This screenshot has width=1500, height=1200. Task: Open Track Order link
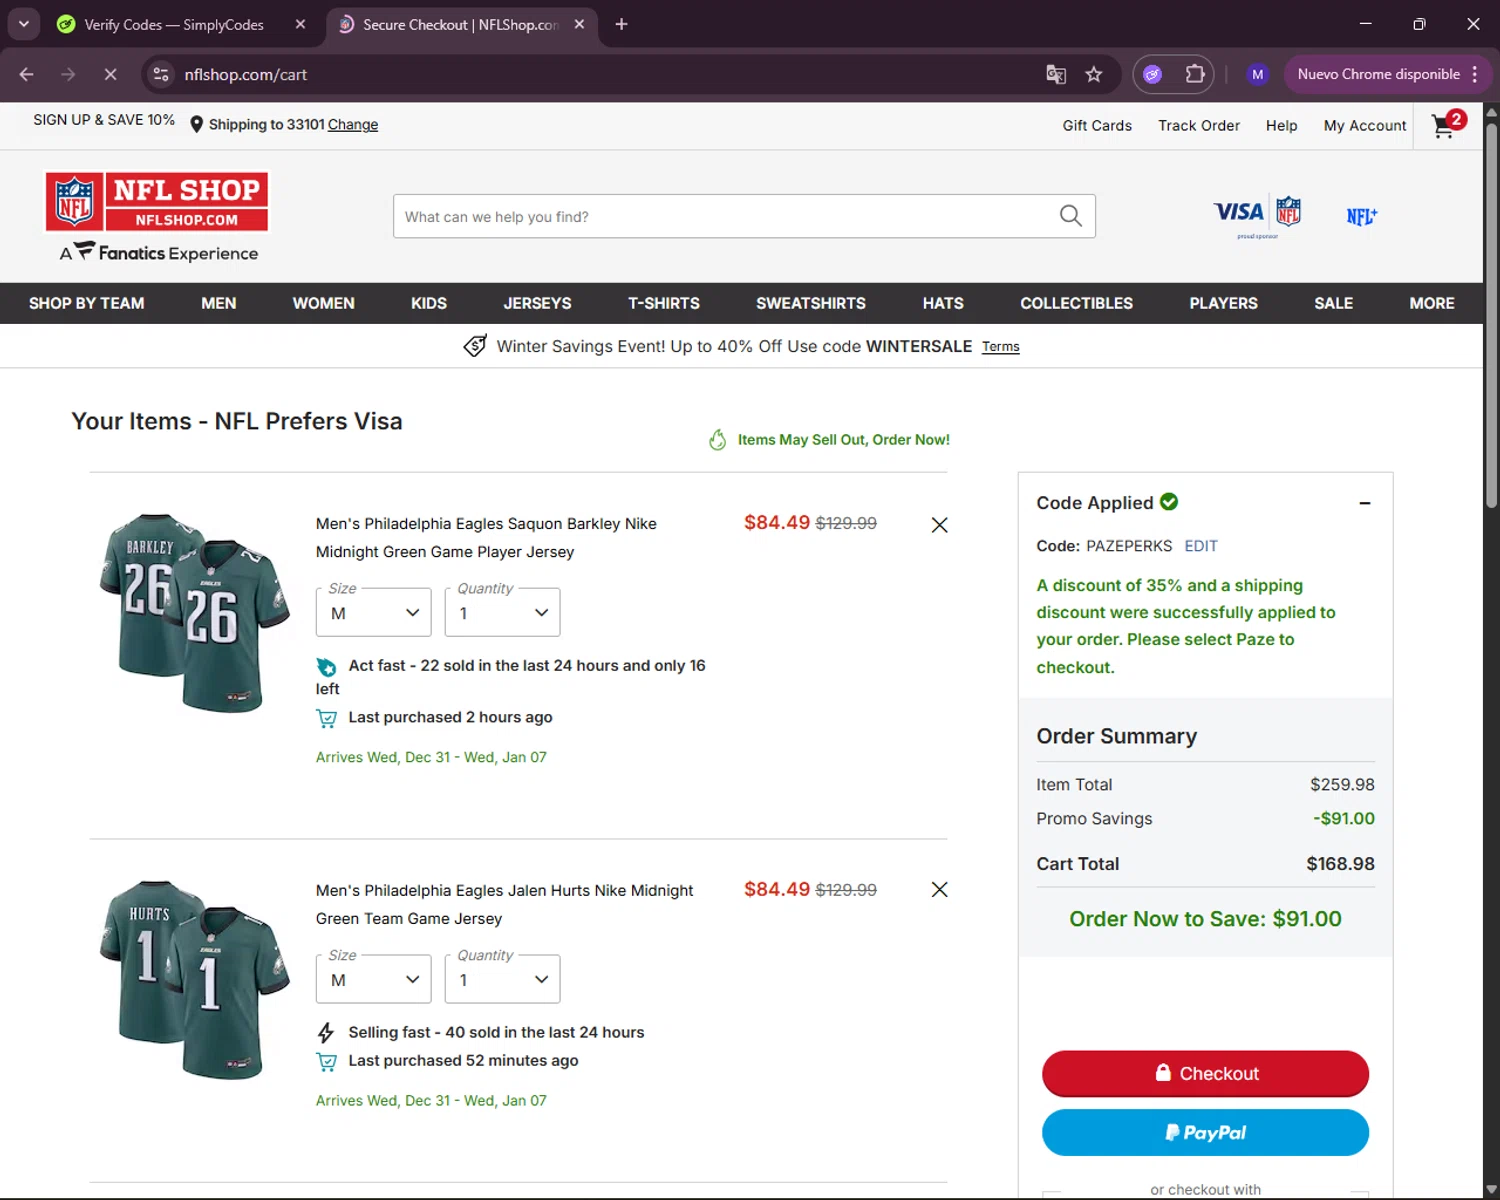[1199, 126]
